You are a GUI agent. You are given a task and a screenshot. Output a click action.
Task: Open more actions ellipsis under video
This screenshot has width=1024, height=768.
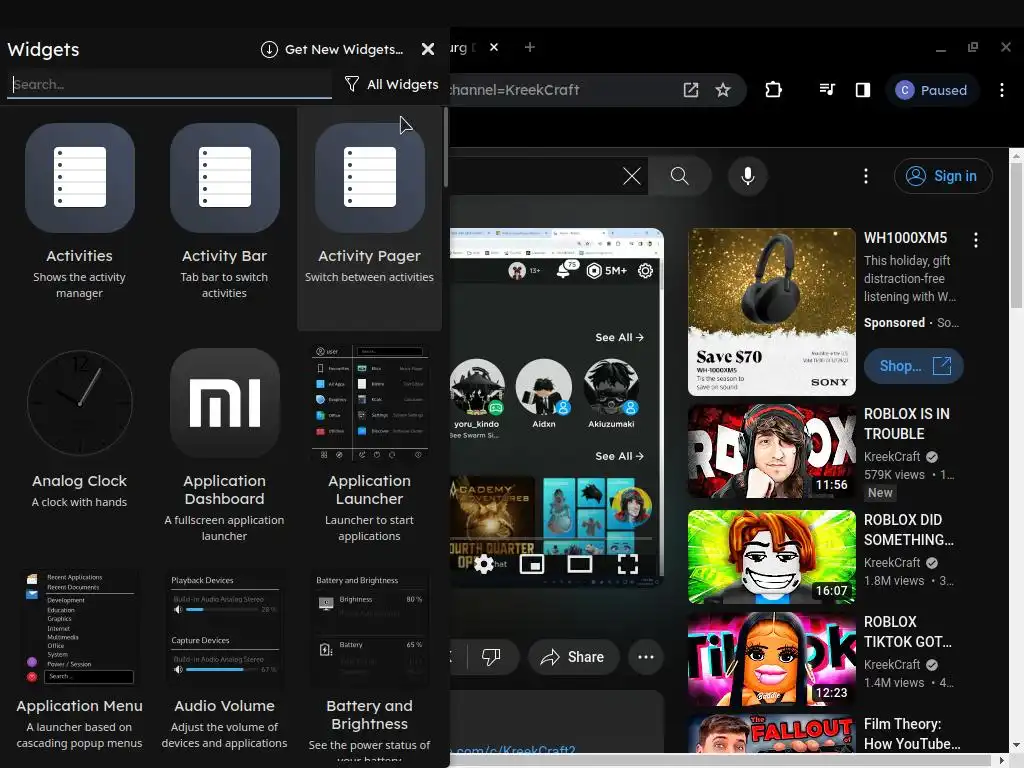[x=645, y=656]
